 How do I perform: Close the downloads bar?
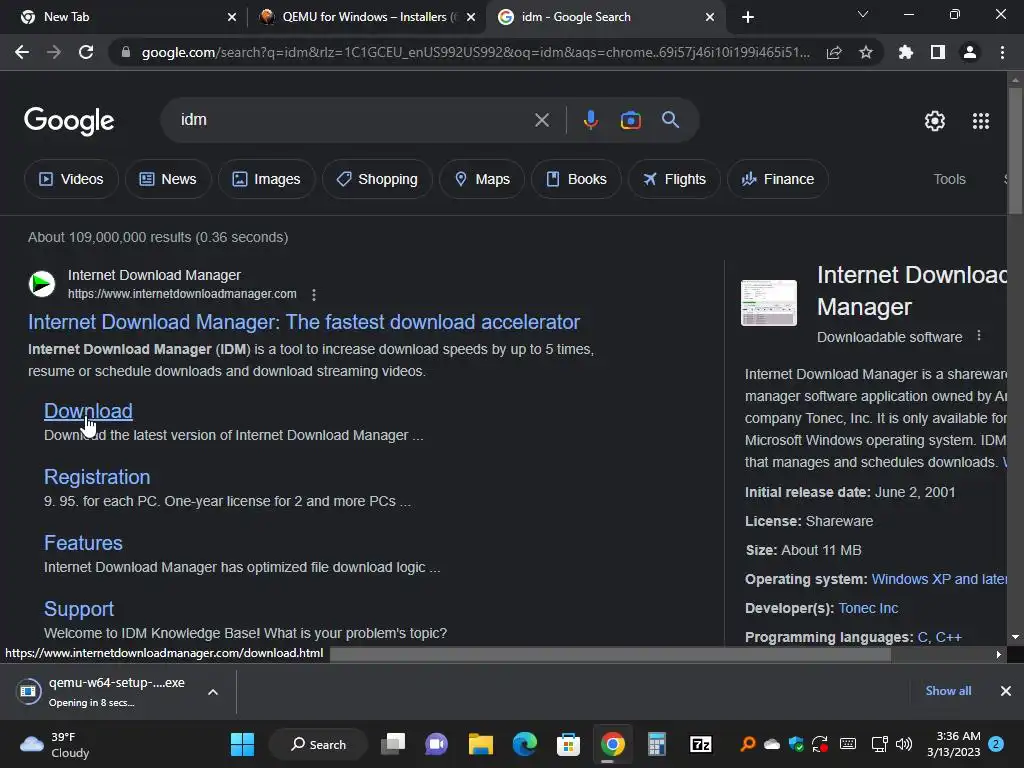tap(1006, 691)
